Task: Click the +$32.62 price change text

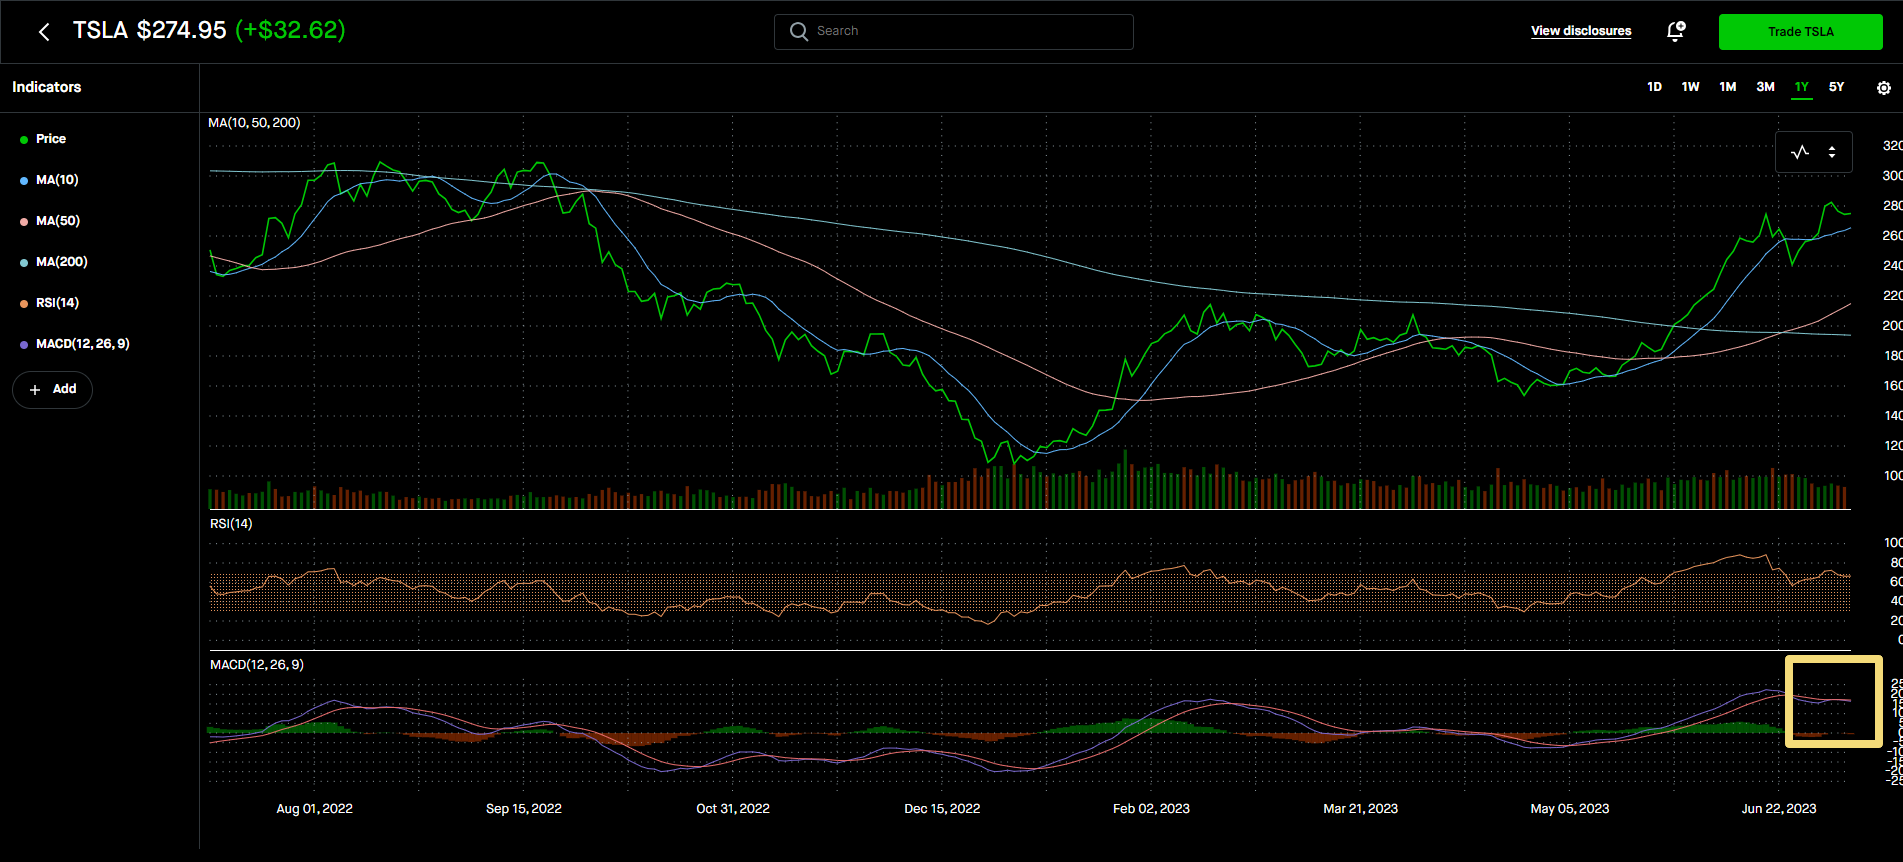Action: pyautogui.click(x=291, y=30)
